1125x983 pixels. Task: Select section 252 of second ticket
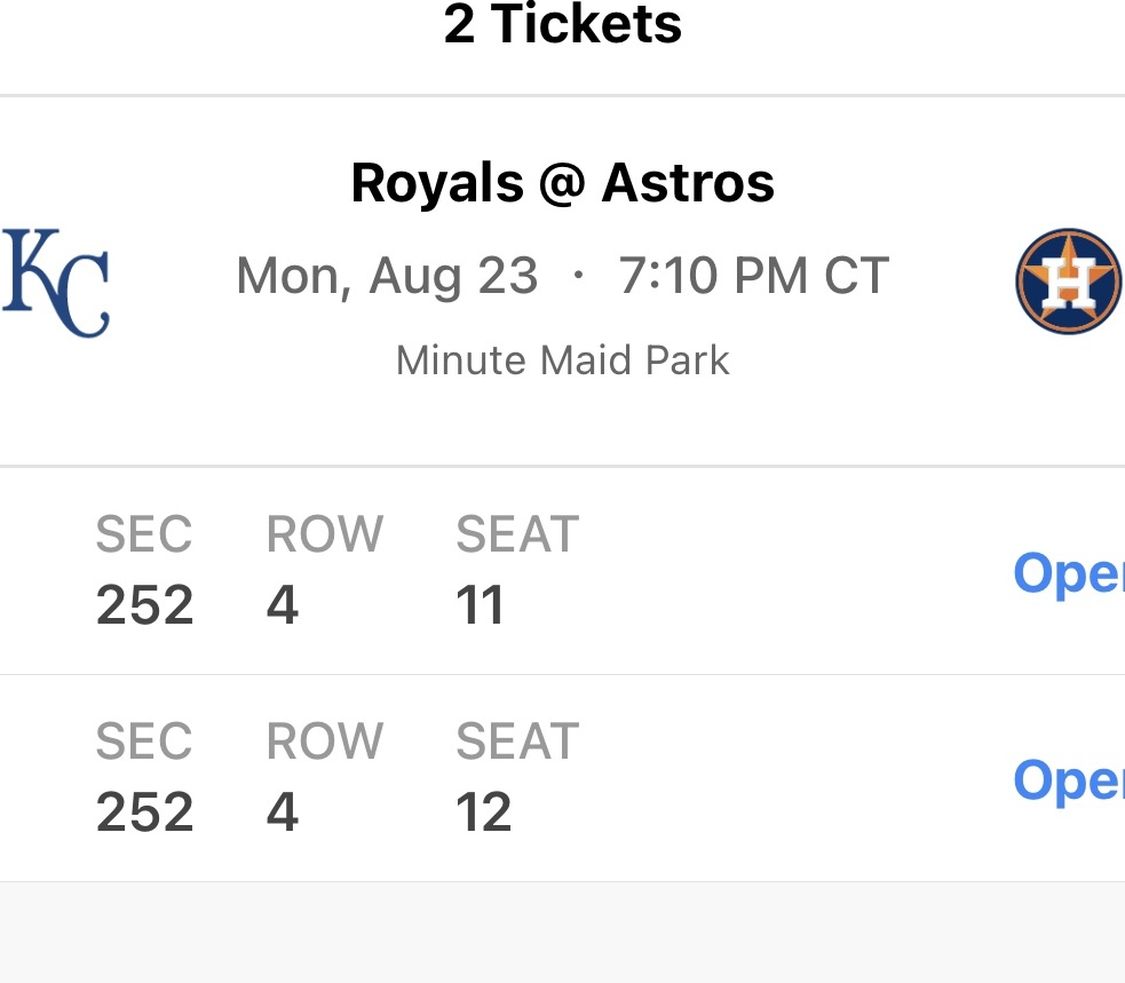point(145,812)
